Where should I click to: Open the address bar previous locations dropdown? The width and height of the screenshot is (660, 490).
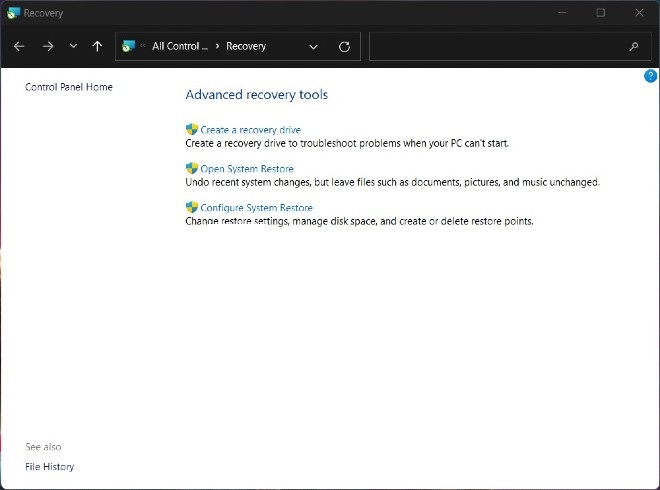314,46
